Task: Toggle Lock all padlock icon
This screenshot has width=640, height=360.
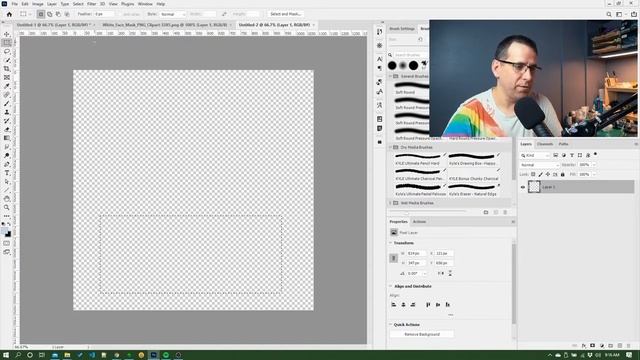Action: click(x=562, y=174)
